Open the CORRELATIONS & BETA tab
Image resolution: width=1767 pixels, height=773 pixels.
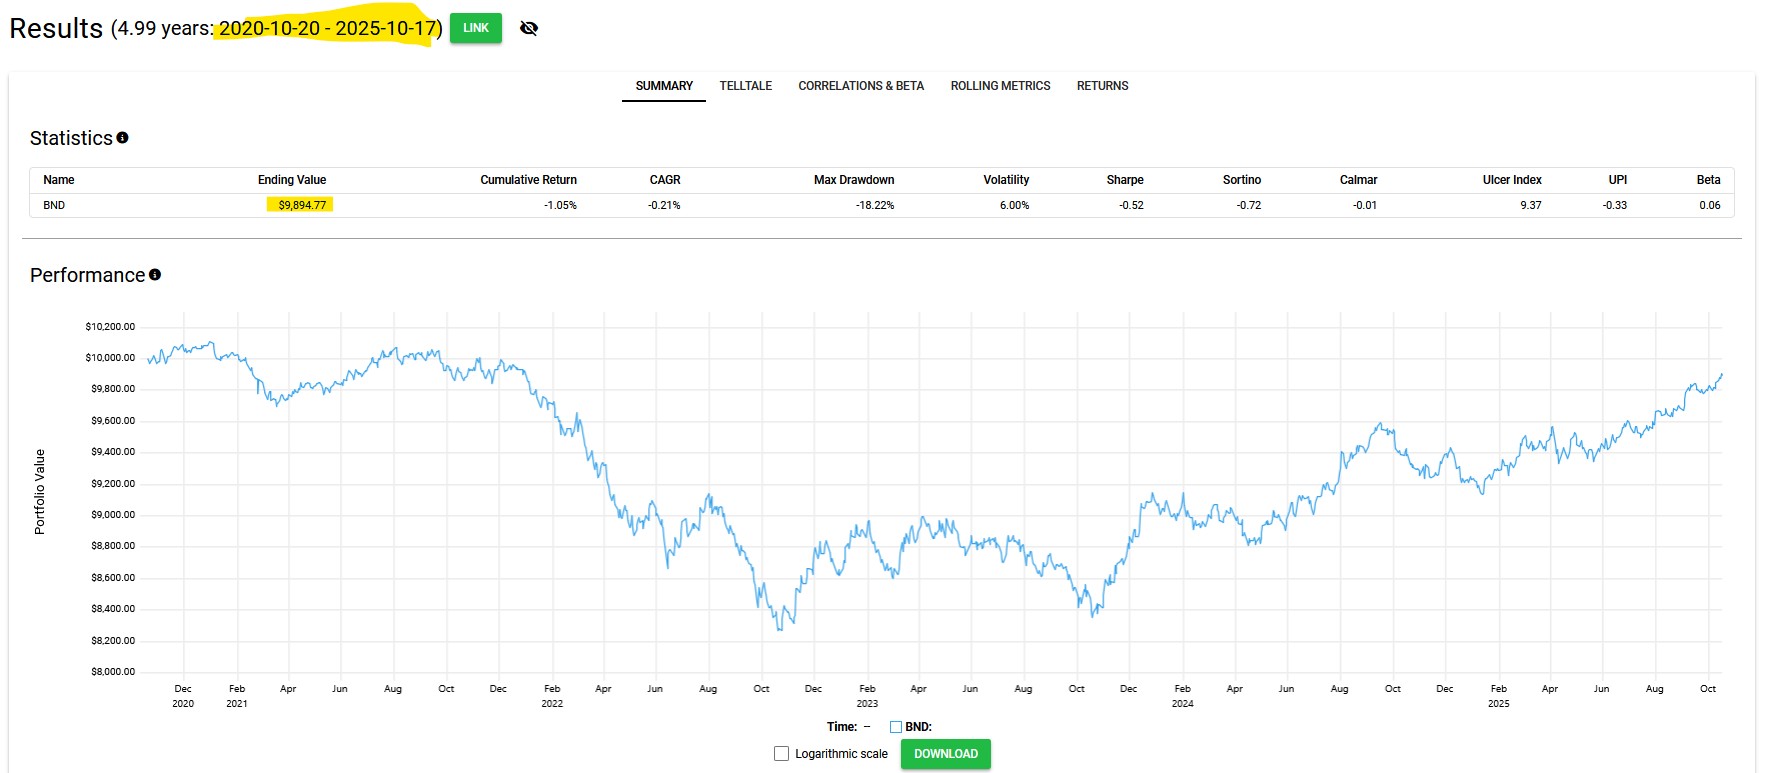[861, 86]
